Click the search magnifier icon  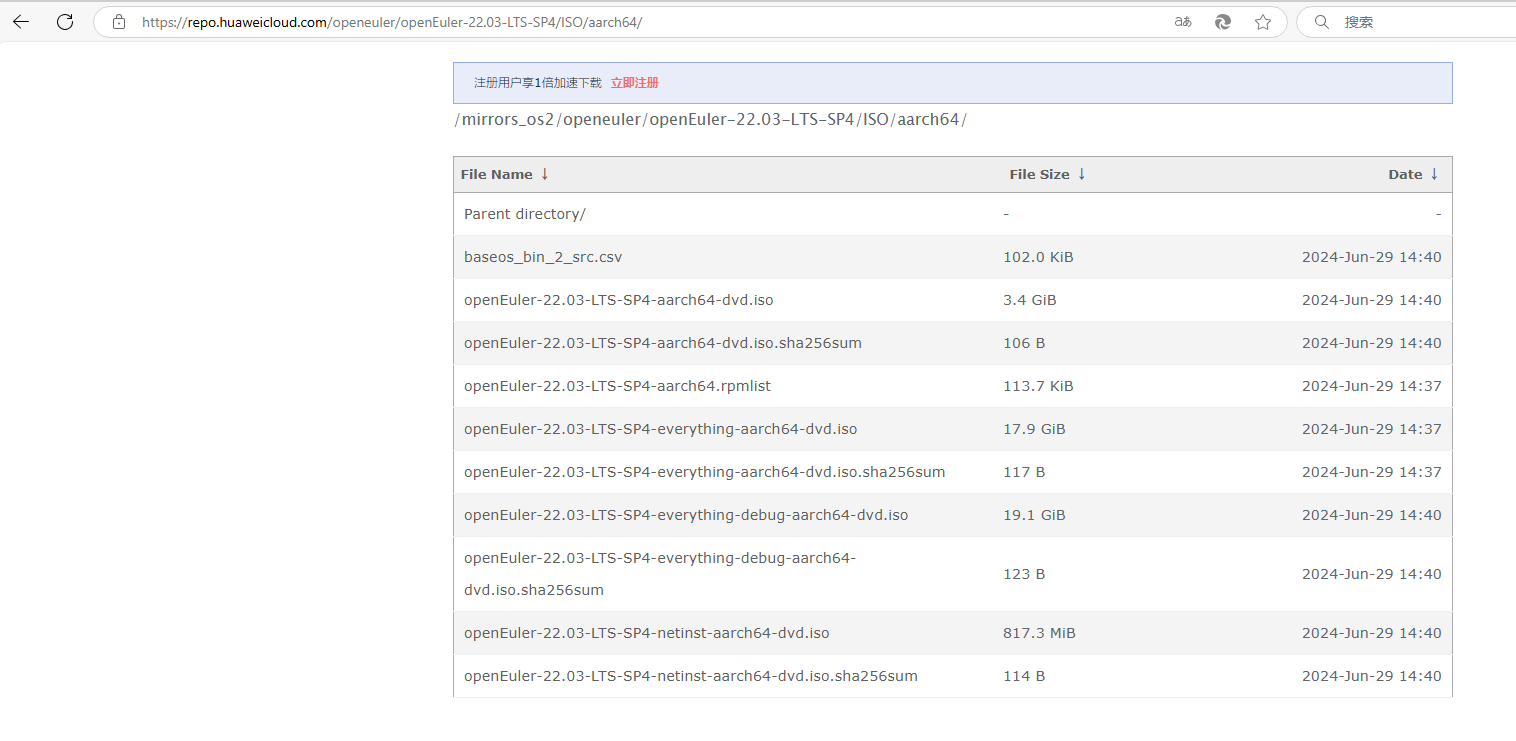tap(1322, 22)
